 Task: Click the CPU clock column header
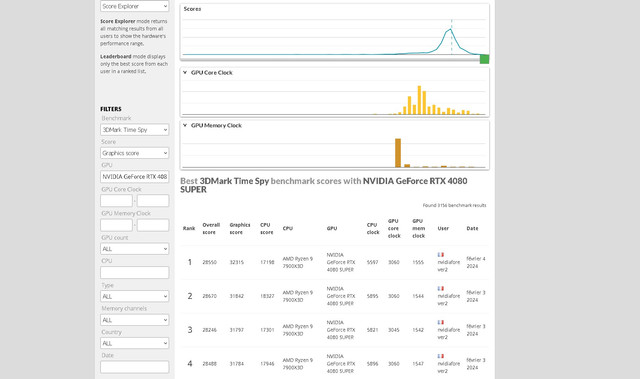pyautogui.click(x=373, y=228)
